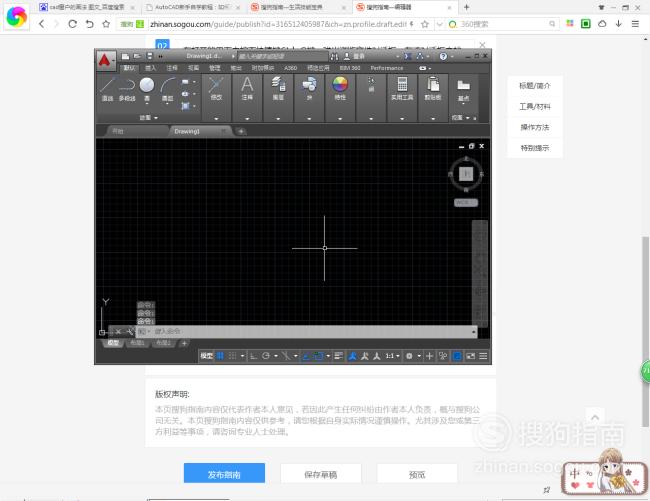Viewport: 650px width, 501px height.
Task: Expand the Draw (绘图) panel dropdown
Action: pos(148,118)
